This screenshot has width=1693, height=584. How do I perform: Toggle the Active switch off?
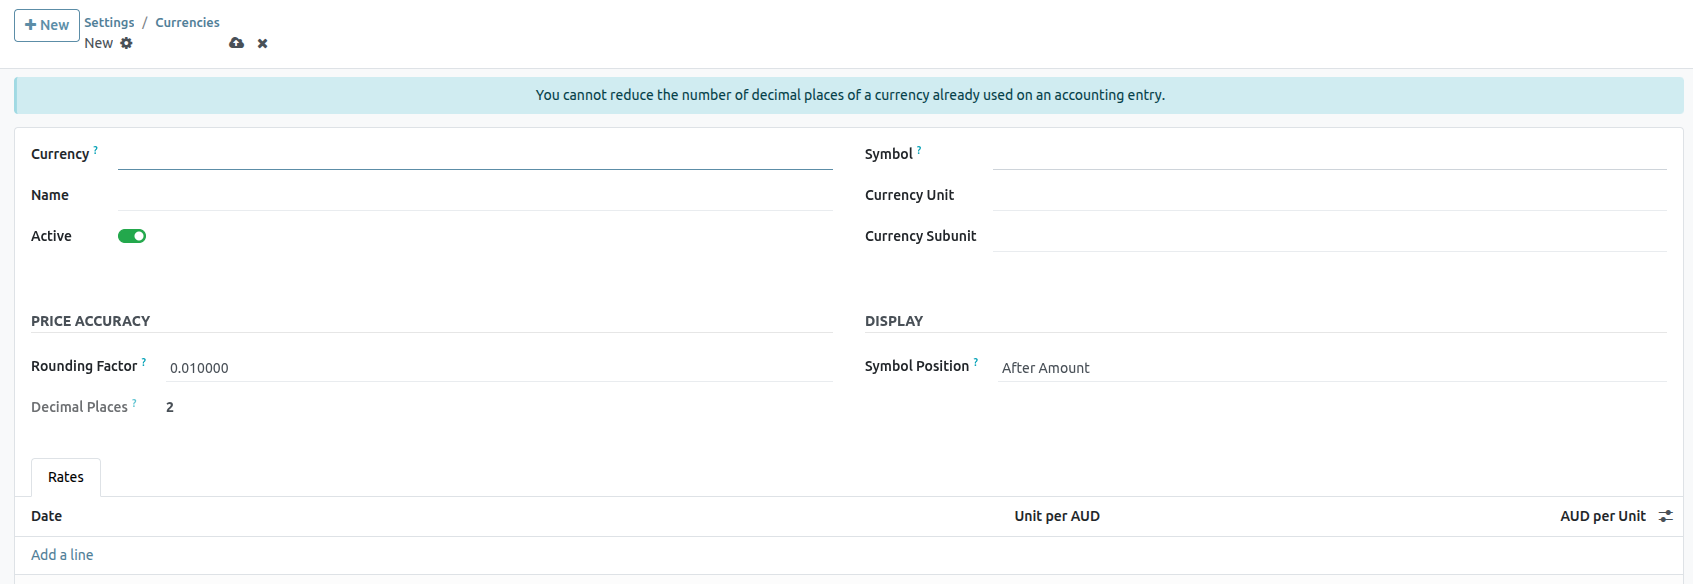coord(132,236)
